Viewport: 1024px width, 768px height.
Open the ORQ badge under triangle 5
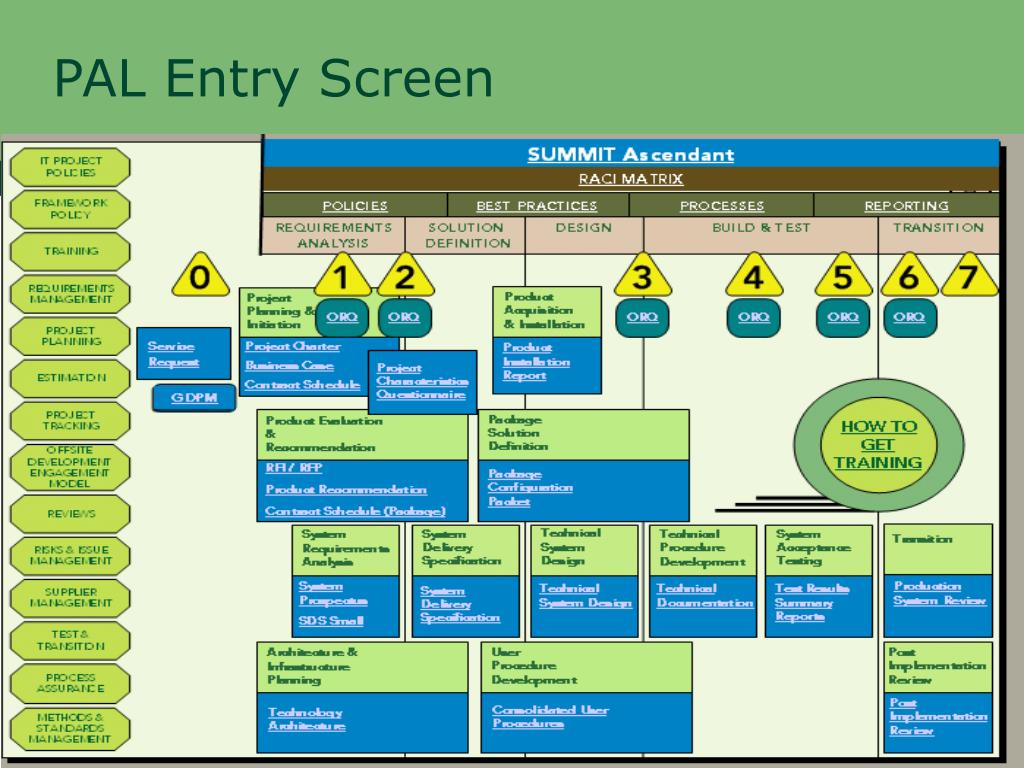coord(843,317)
